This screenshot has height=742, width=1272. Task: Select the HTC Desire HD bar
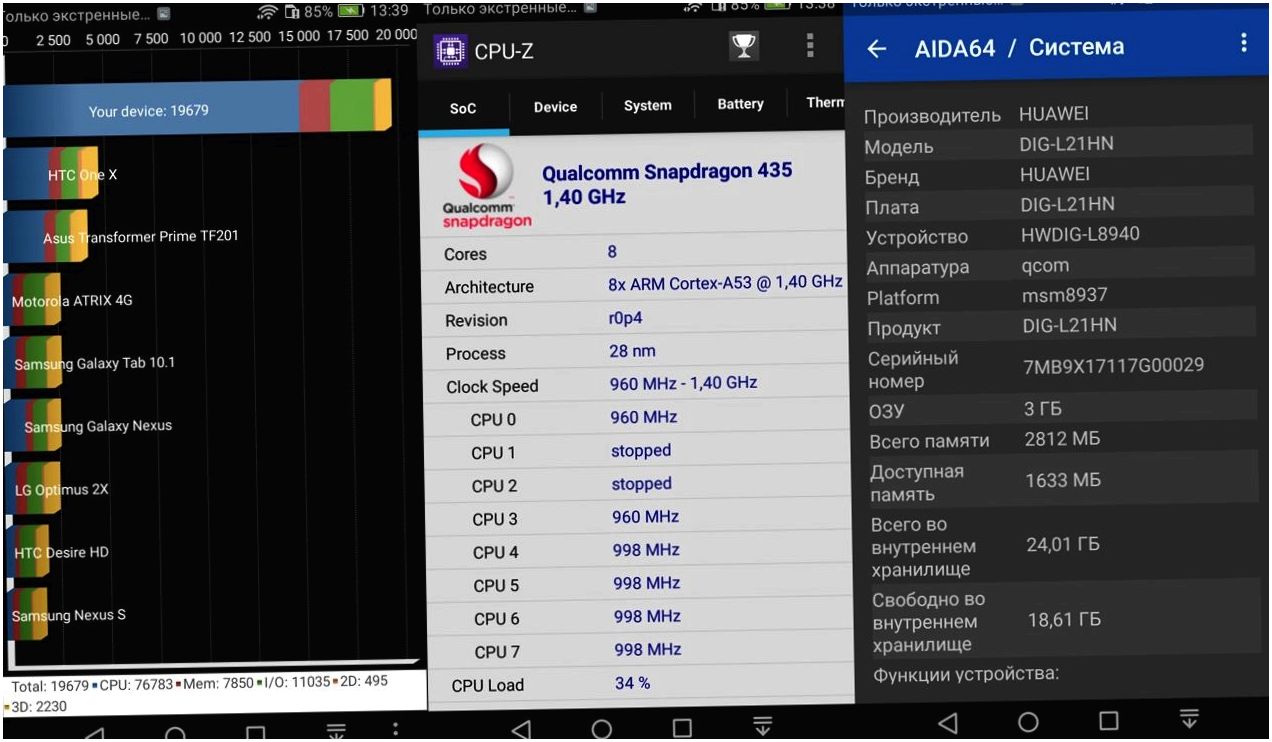(26, 552)
